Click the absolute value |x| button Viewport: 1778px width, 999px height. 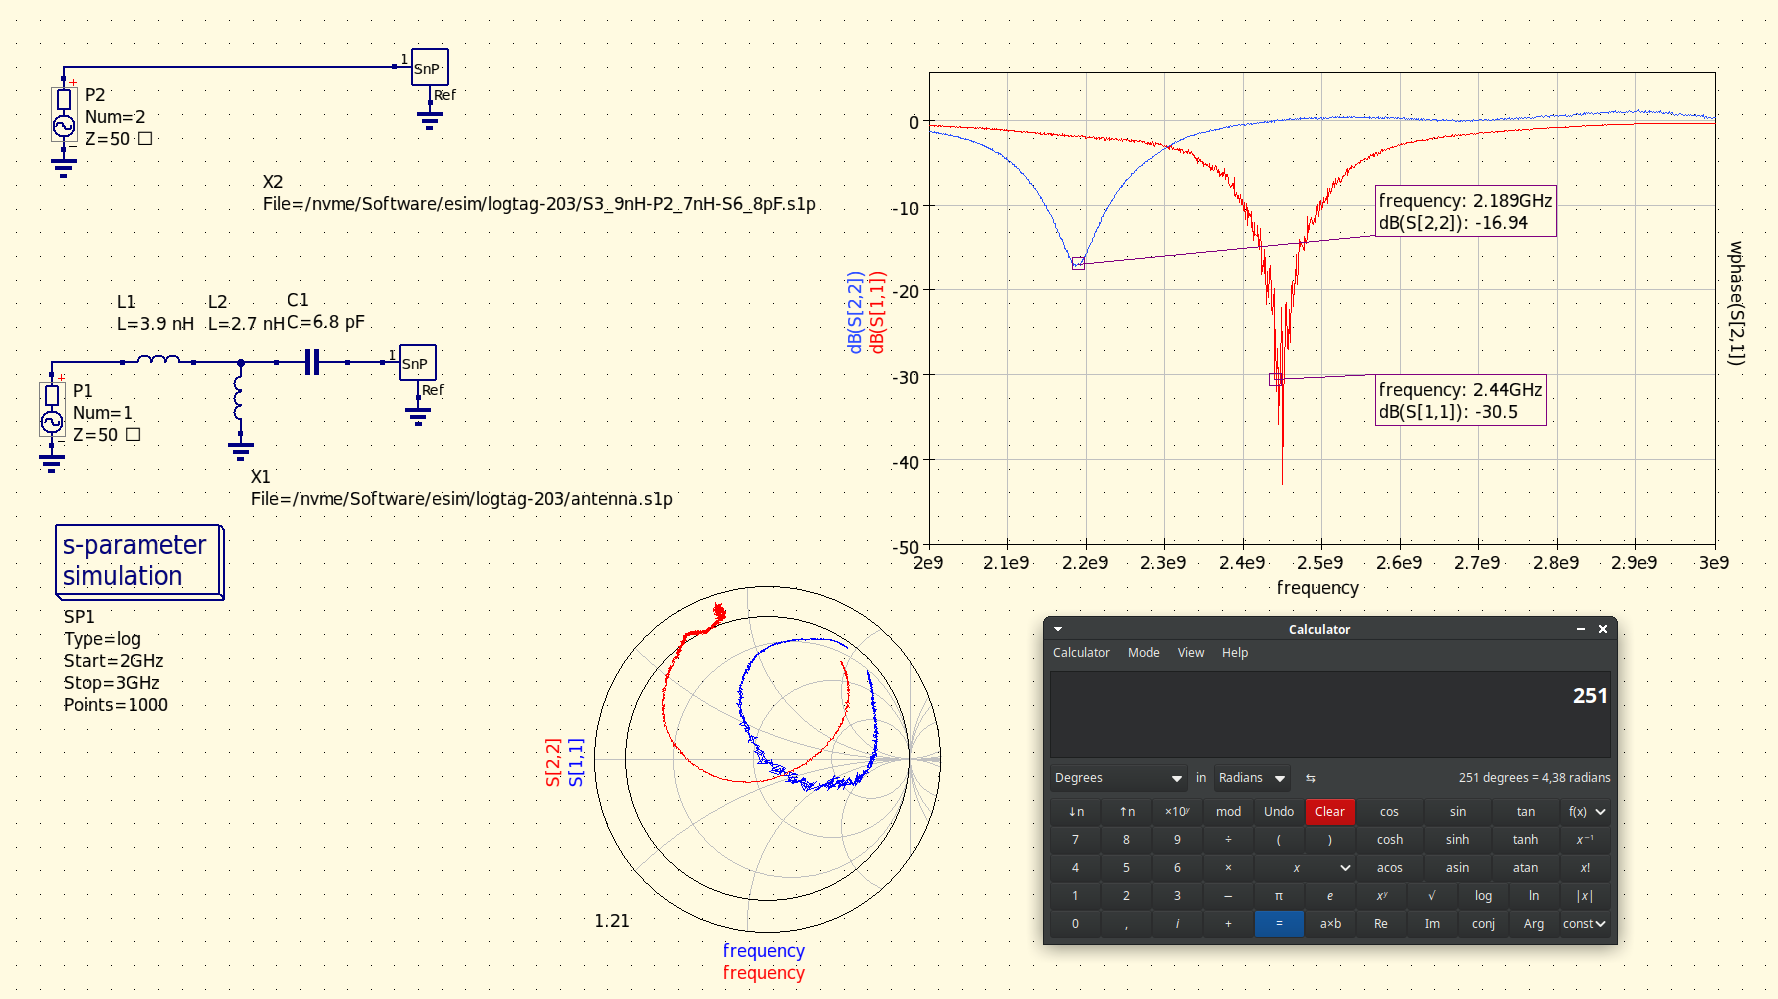click(1585, 896)
